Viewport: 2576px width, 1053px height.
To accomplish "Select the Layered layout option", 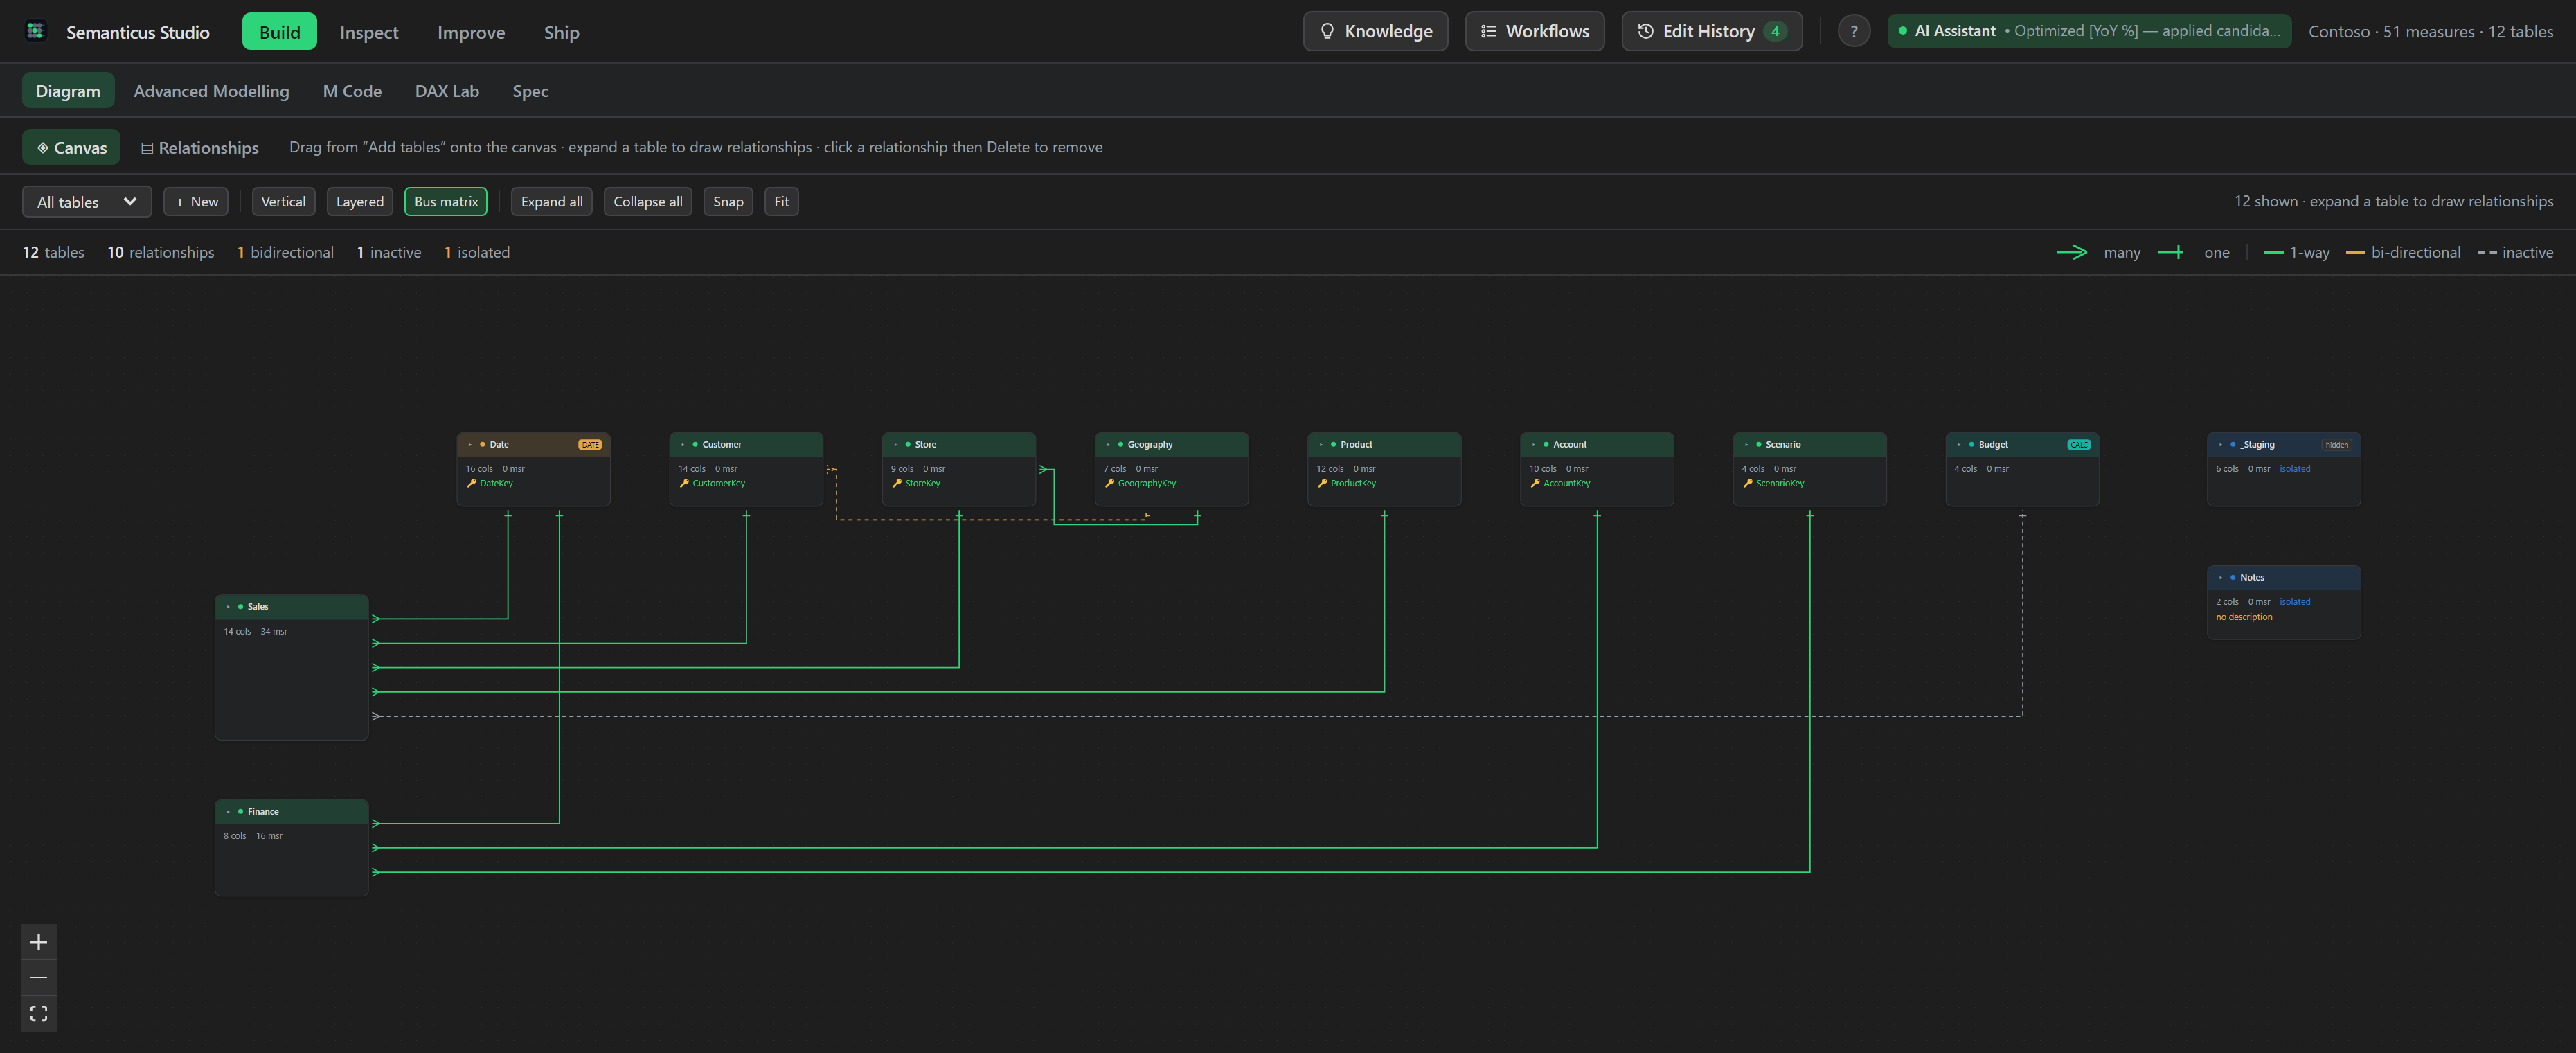I will point(359,201).
